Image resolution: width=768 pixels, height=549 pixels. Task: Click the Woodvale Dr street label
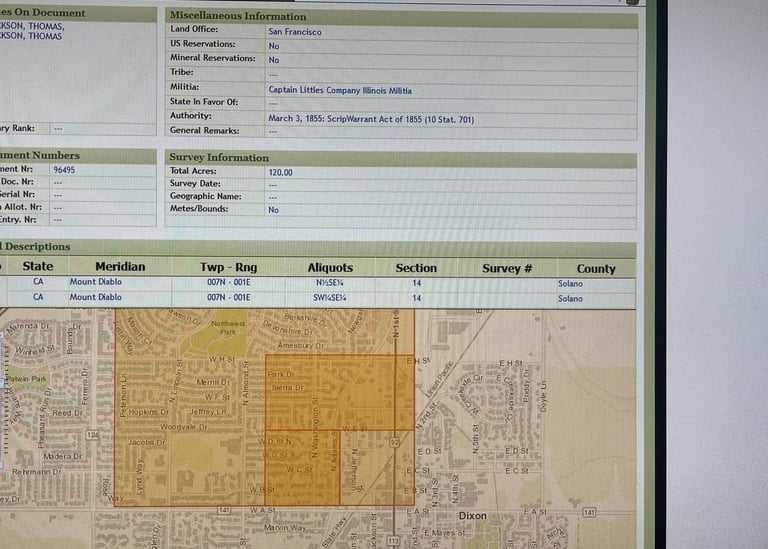point(184,427)
